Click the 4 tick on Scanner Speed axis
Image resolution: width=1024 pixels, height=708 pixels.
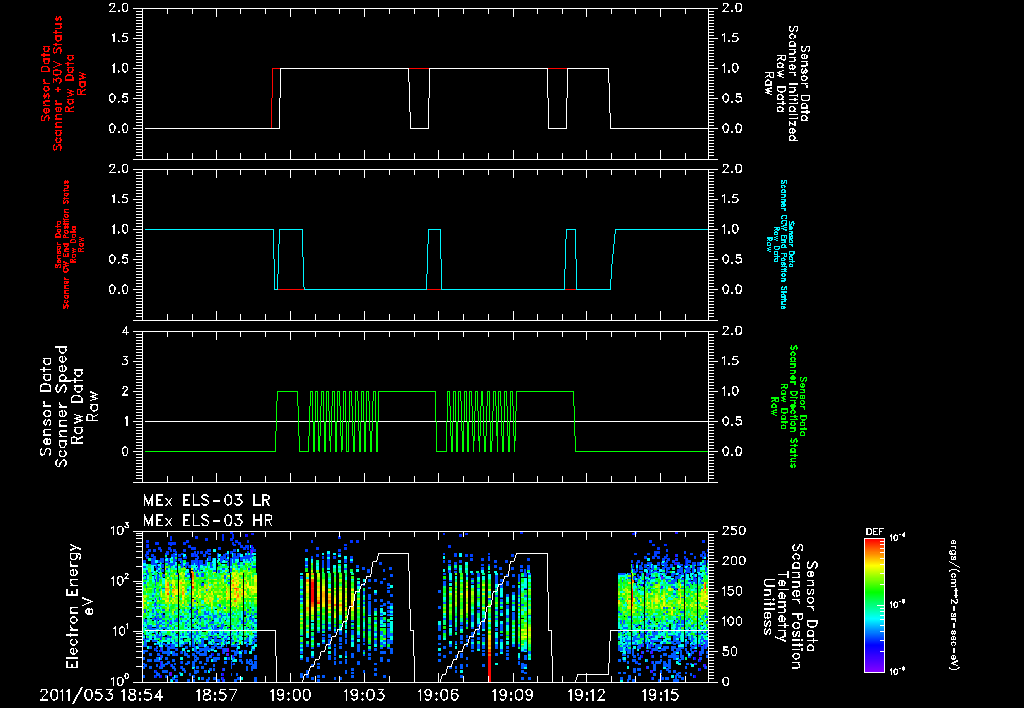click(x=125, y=331)
